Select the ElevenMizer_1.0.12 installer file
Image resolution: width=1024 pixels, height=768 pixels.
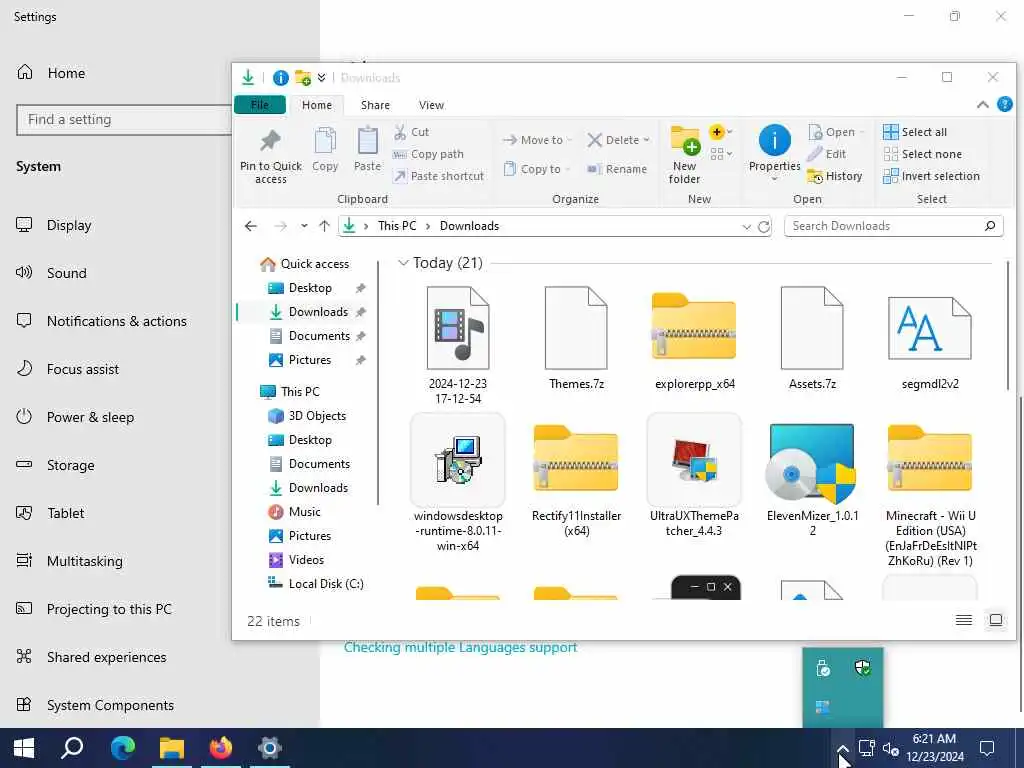pyautogui.click(x=812, y=480)
